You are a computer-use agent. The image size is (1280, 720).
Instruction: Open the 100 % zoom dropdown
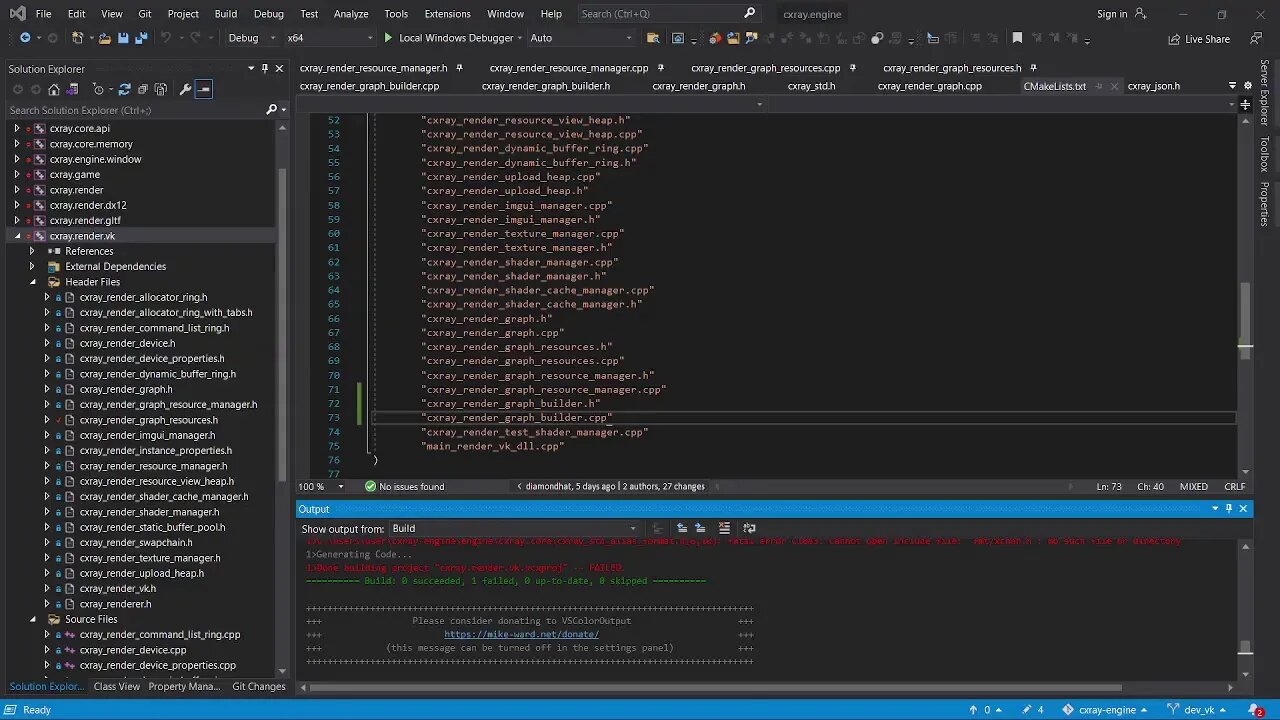pyautogui.click(x=340, y=486)
